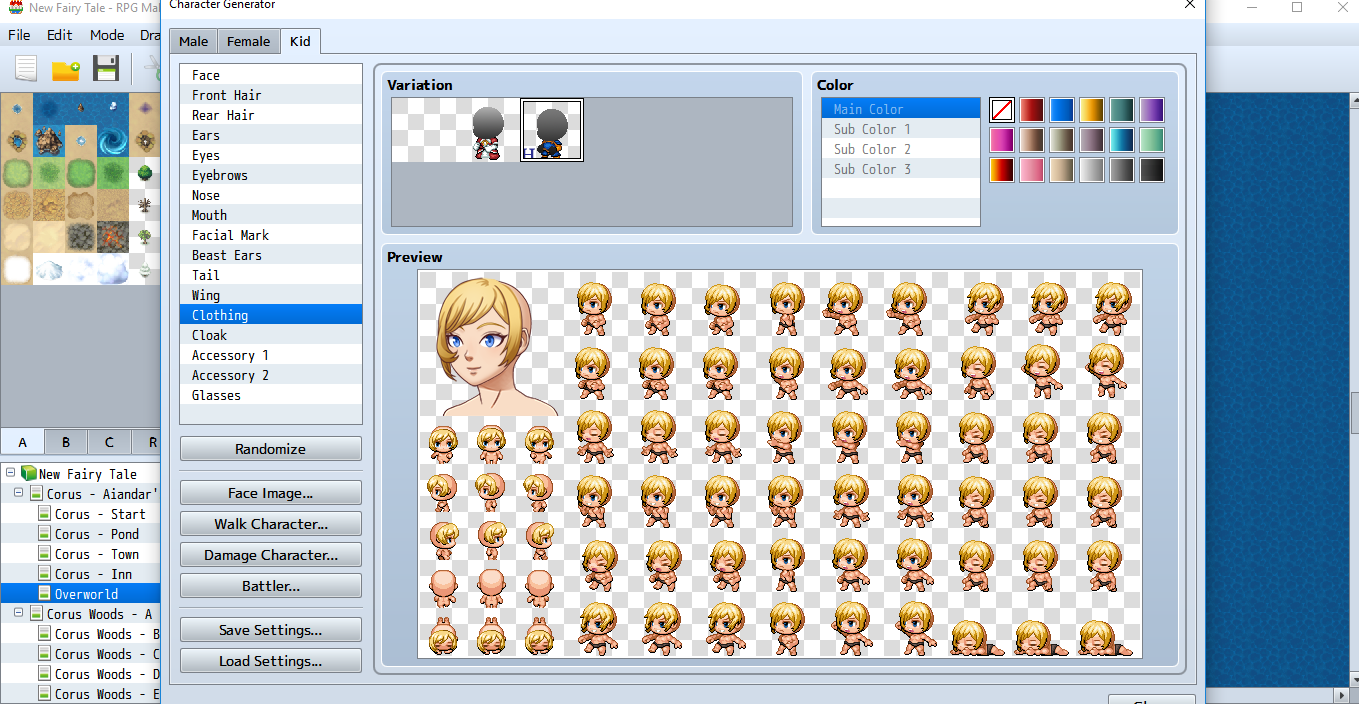Select Sub Color 1 in the Color list
This screenshot has height=704, width=1359.
pos(901,129)
